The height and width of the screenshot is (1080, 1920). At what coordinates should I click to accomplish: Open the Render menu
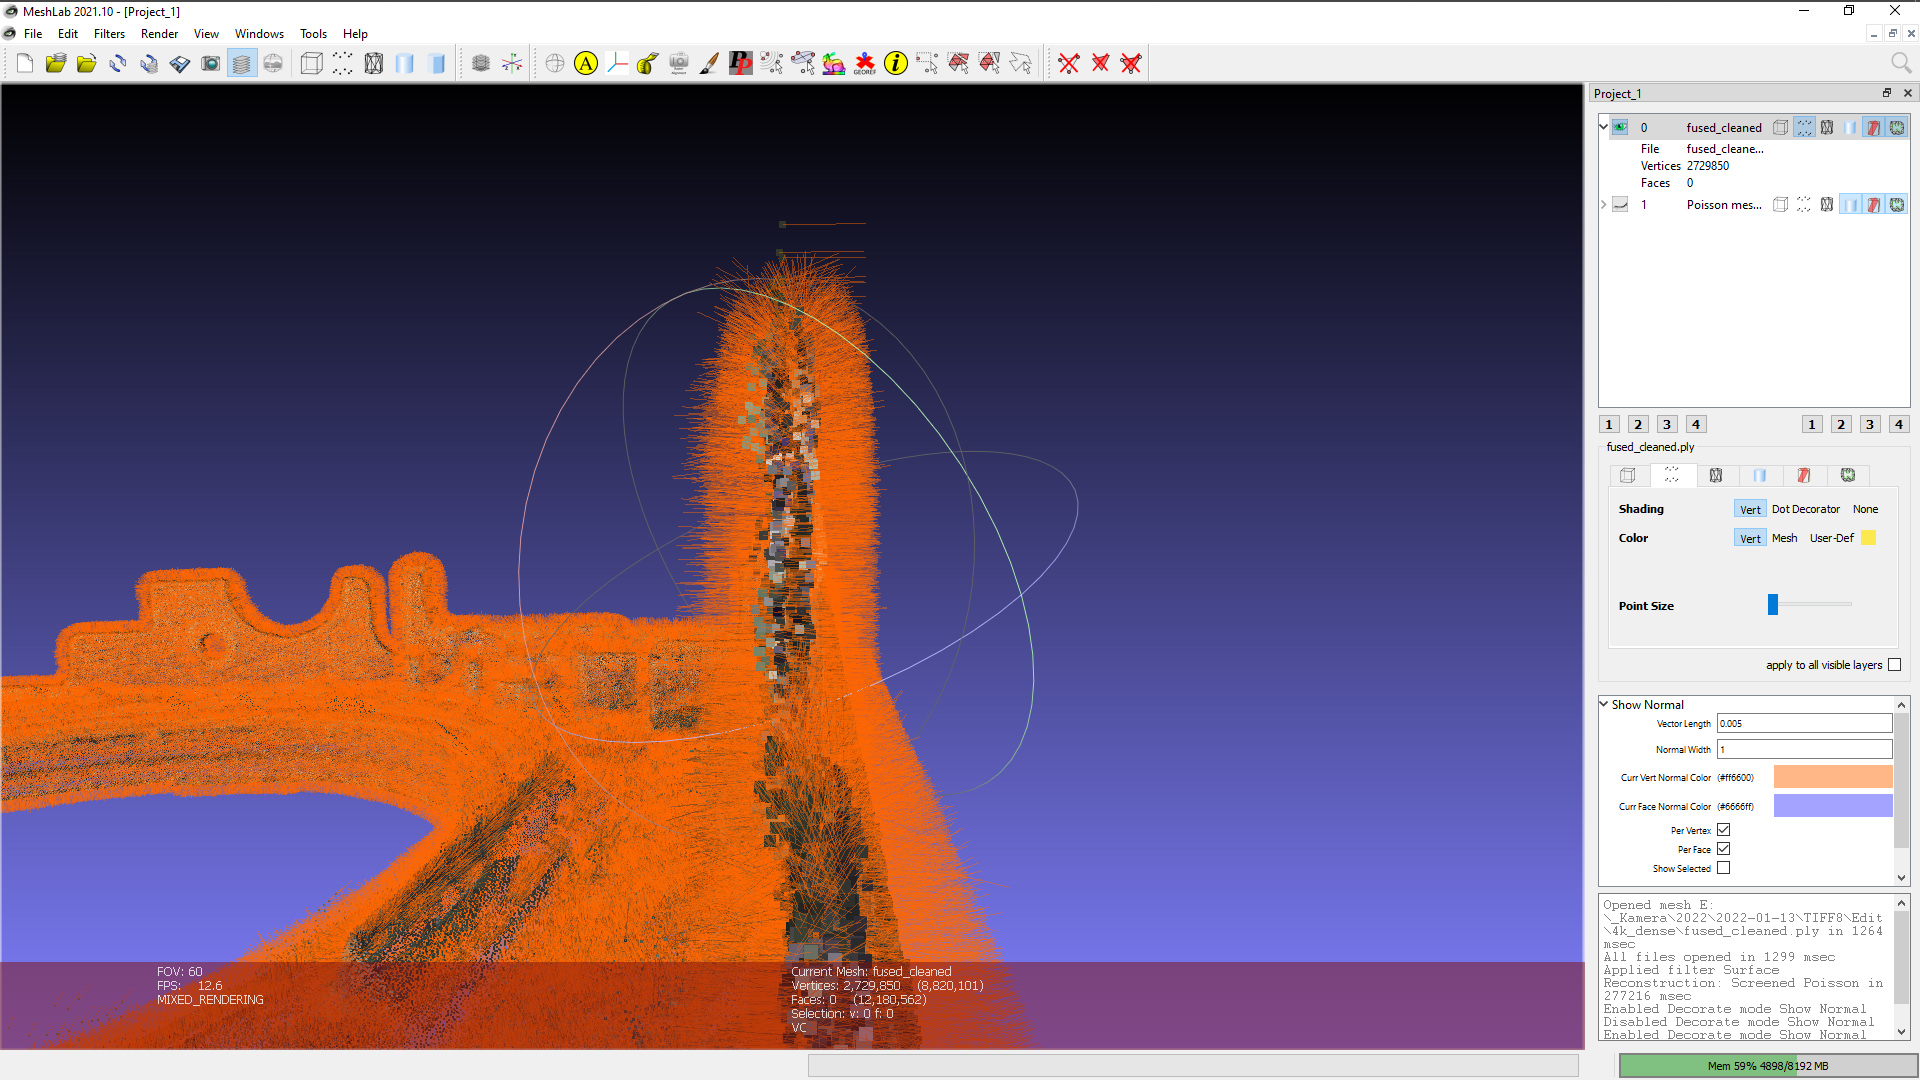pyautogui.click(x=159, y=33)
